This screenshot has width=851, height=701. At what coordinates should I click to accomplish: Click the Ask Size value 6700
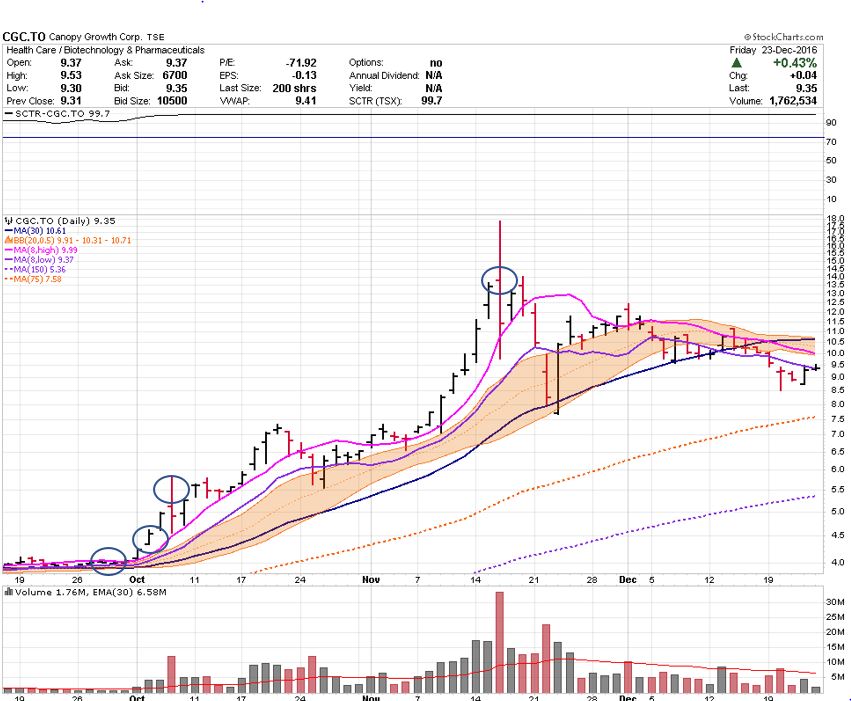(175, 75)
